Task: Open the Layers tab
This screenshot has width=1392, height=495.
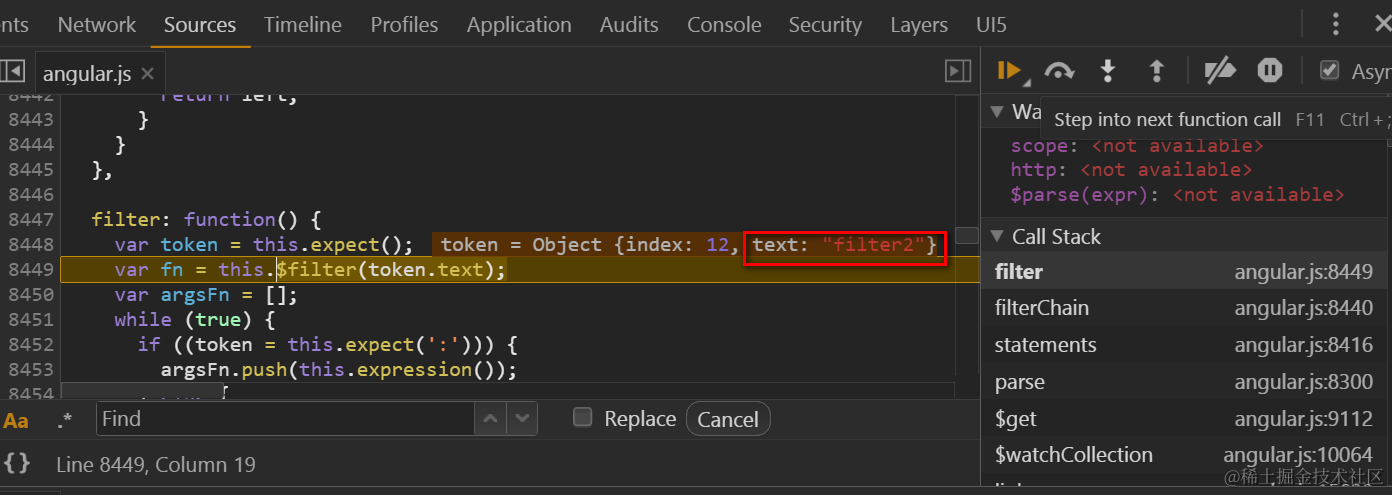Action: (919, 24)
